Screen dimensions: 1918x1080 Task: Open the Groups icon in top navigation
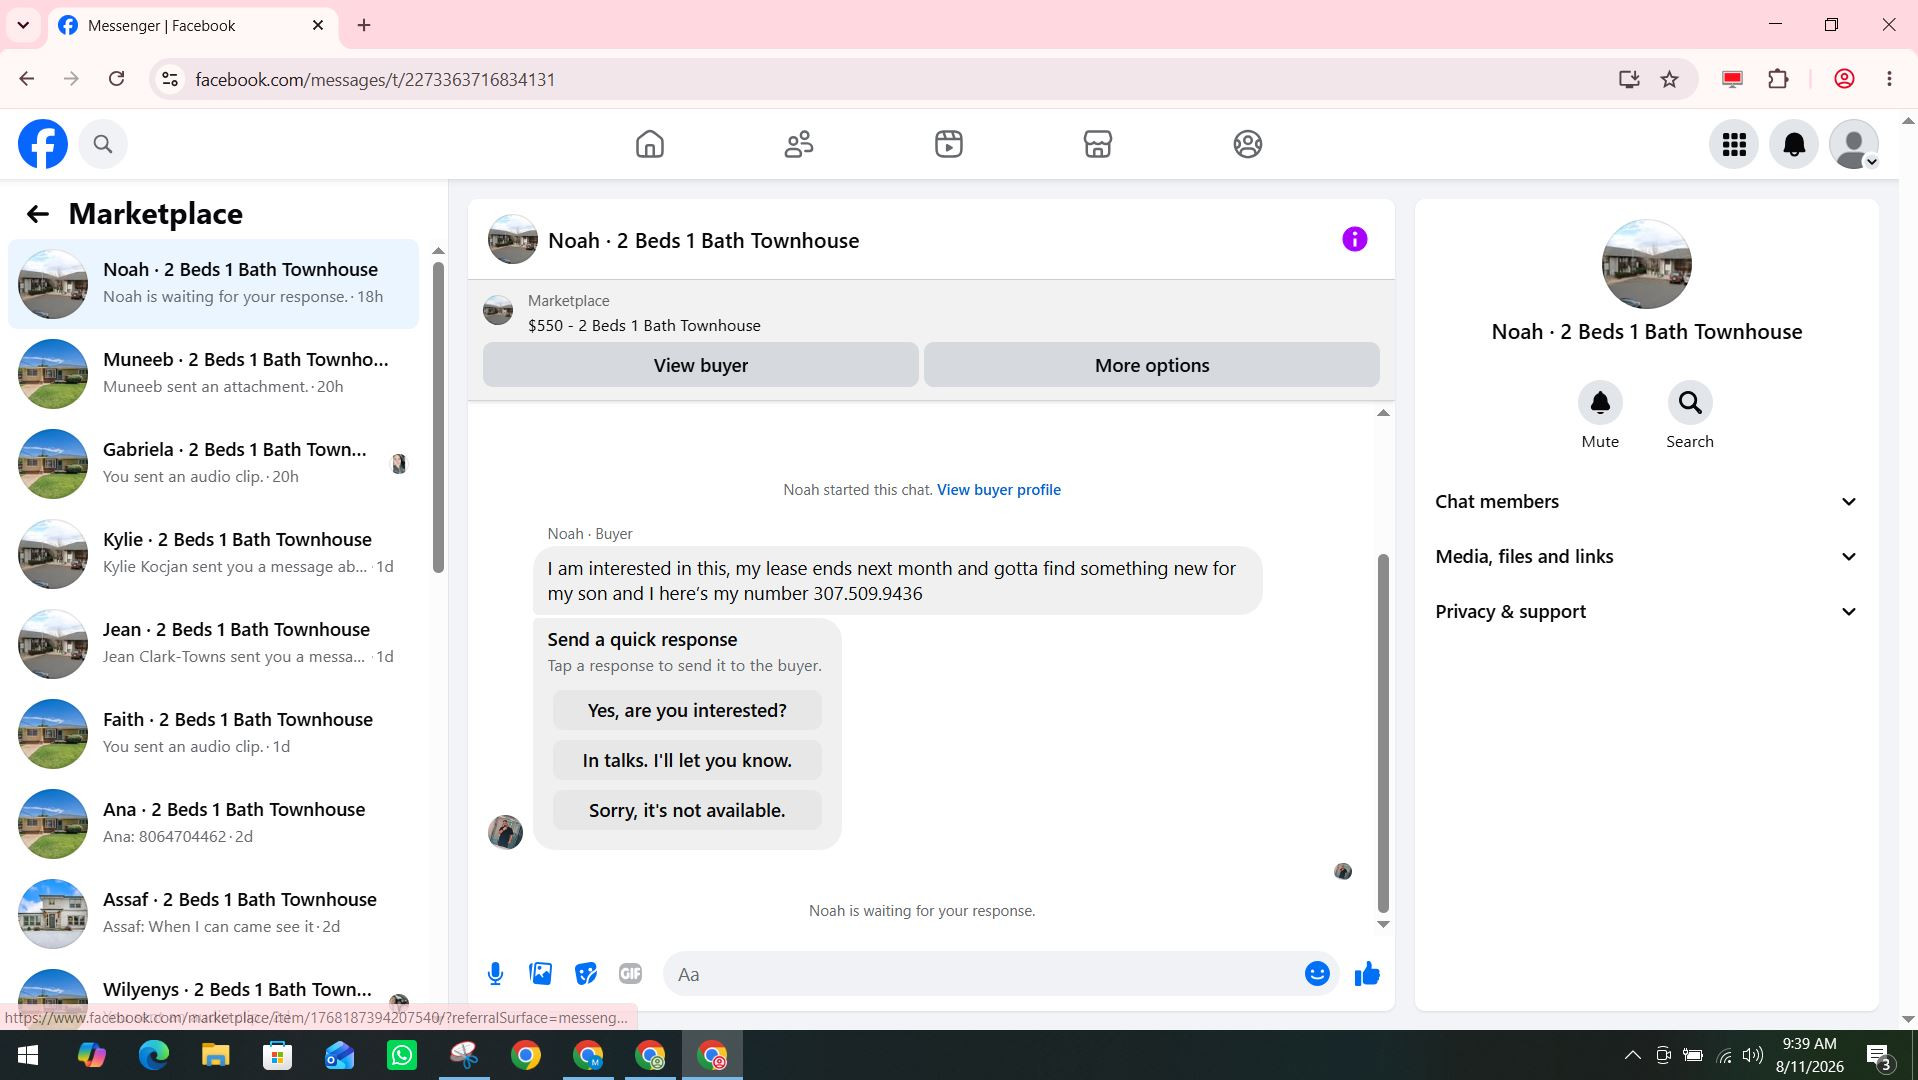click(1248, 144)
